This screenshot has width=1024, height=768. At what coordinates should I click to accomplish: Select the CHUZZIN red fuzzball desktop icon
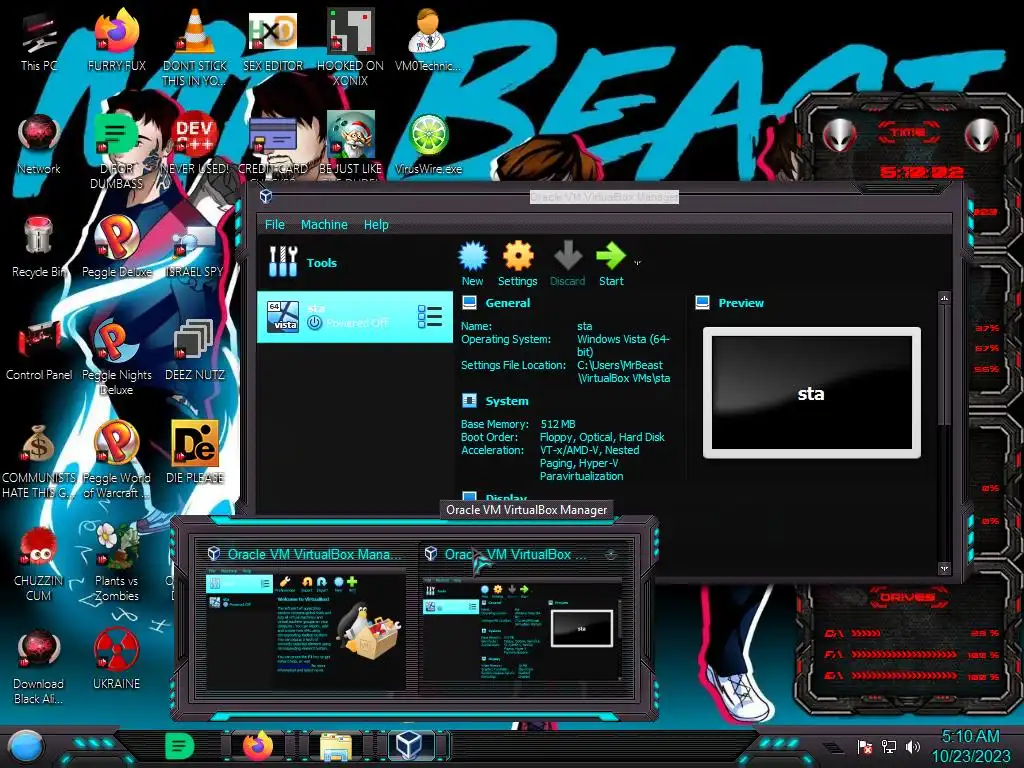point(39,564)
